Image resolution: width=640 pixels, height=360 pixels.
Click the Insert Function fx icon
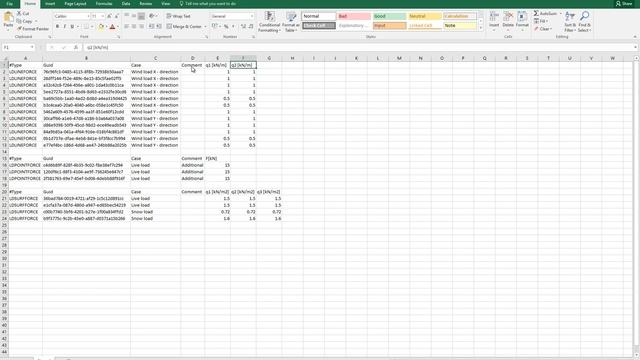[x=76, y=47]
